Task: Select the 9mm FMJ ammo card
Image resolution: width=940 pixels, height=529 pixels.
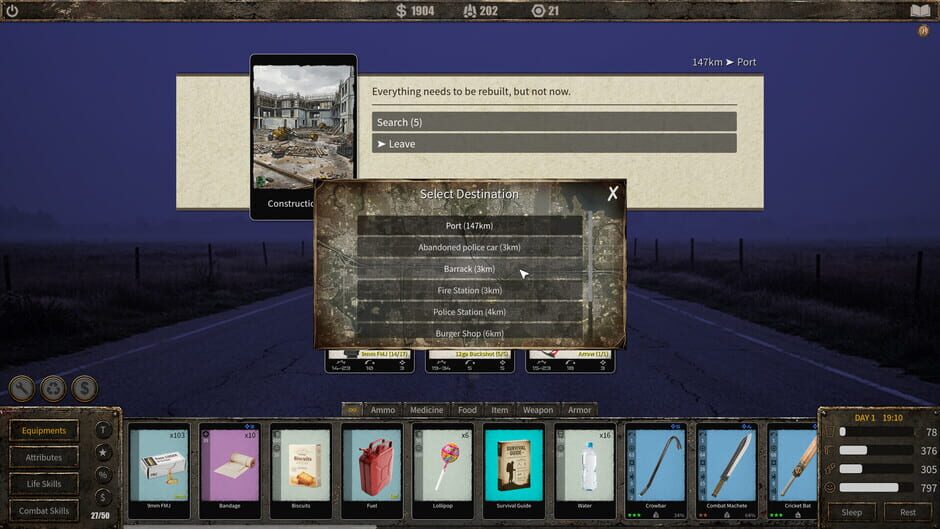Action: pos(159,471)
